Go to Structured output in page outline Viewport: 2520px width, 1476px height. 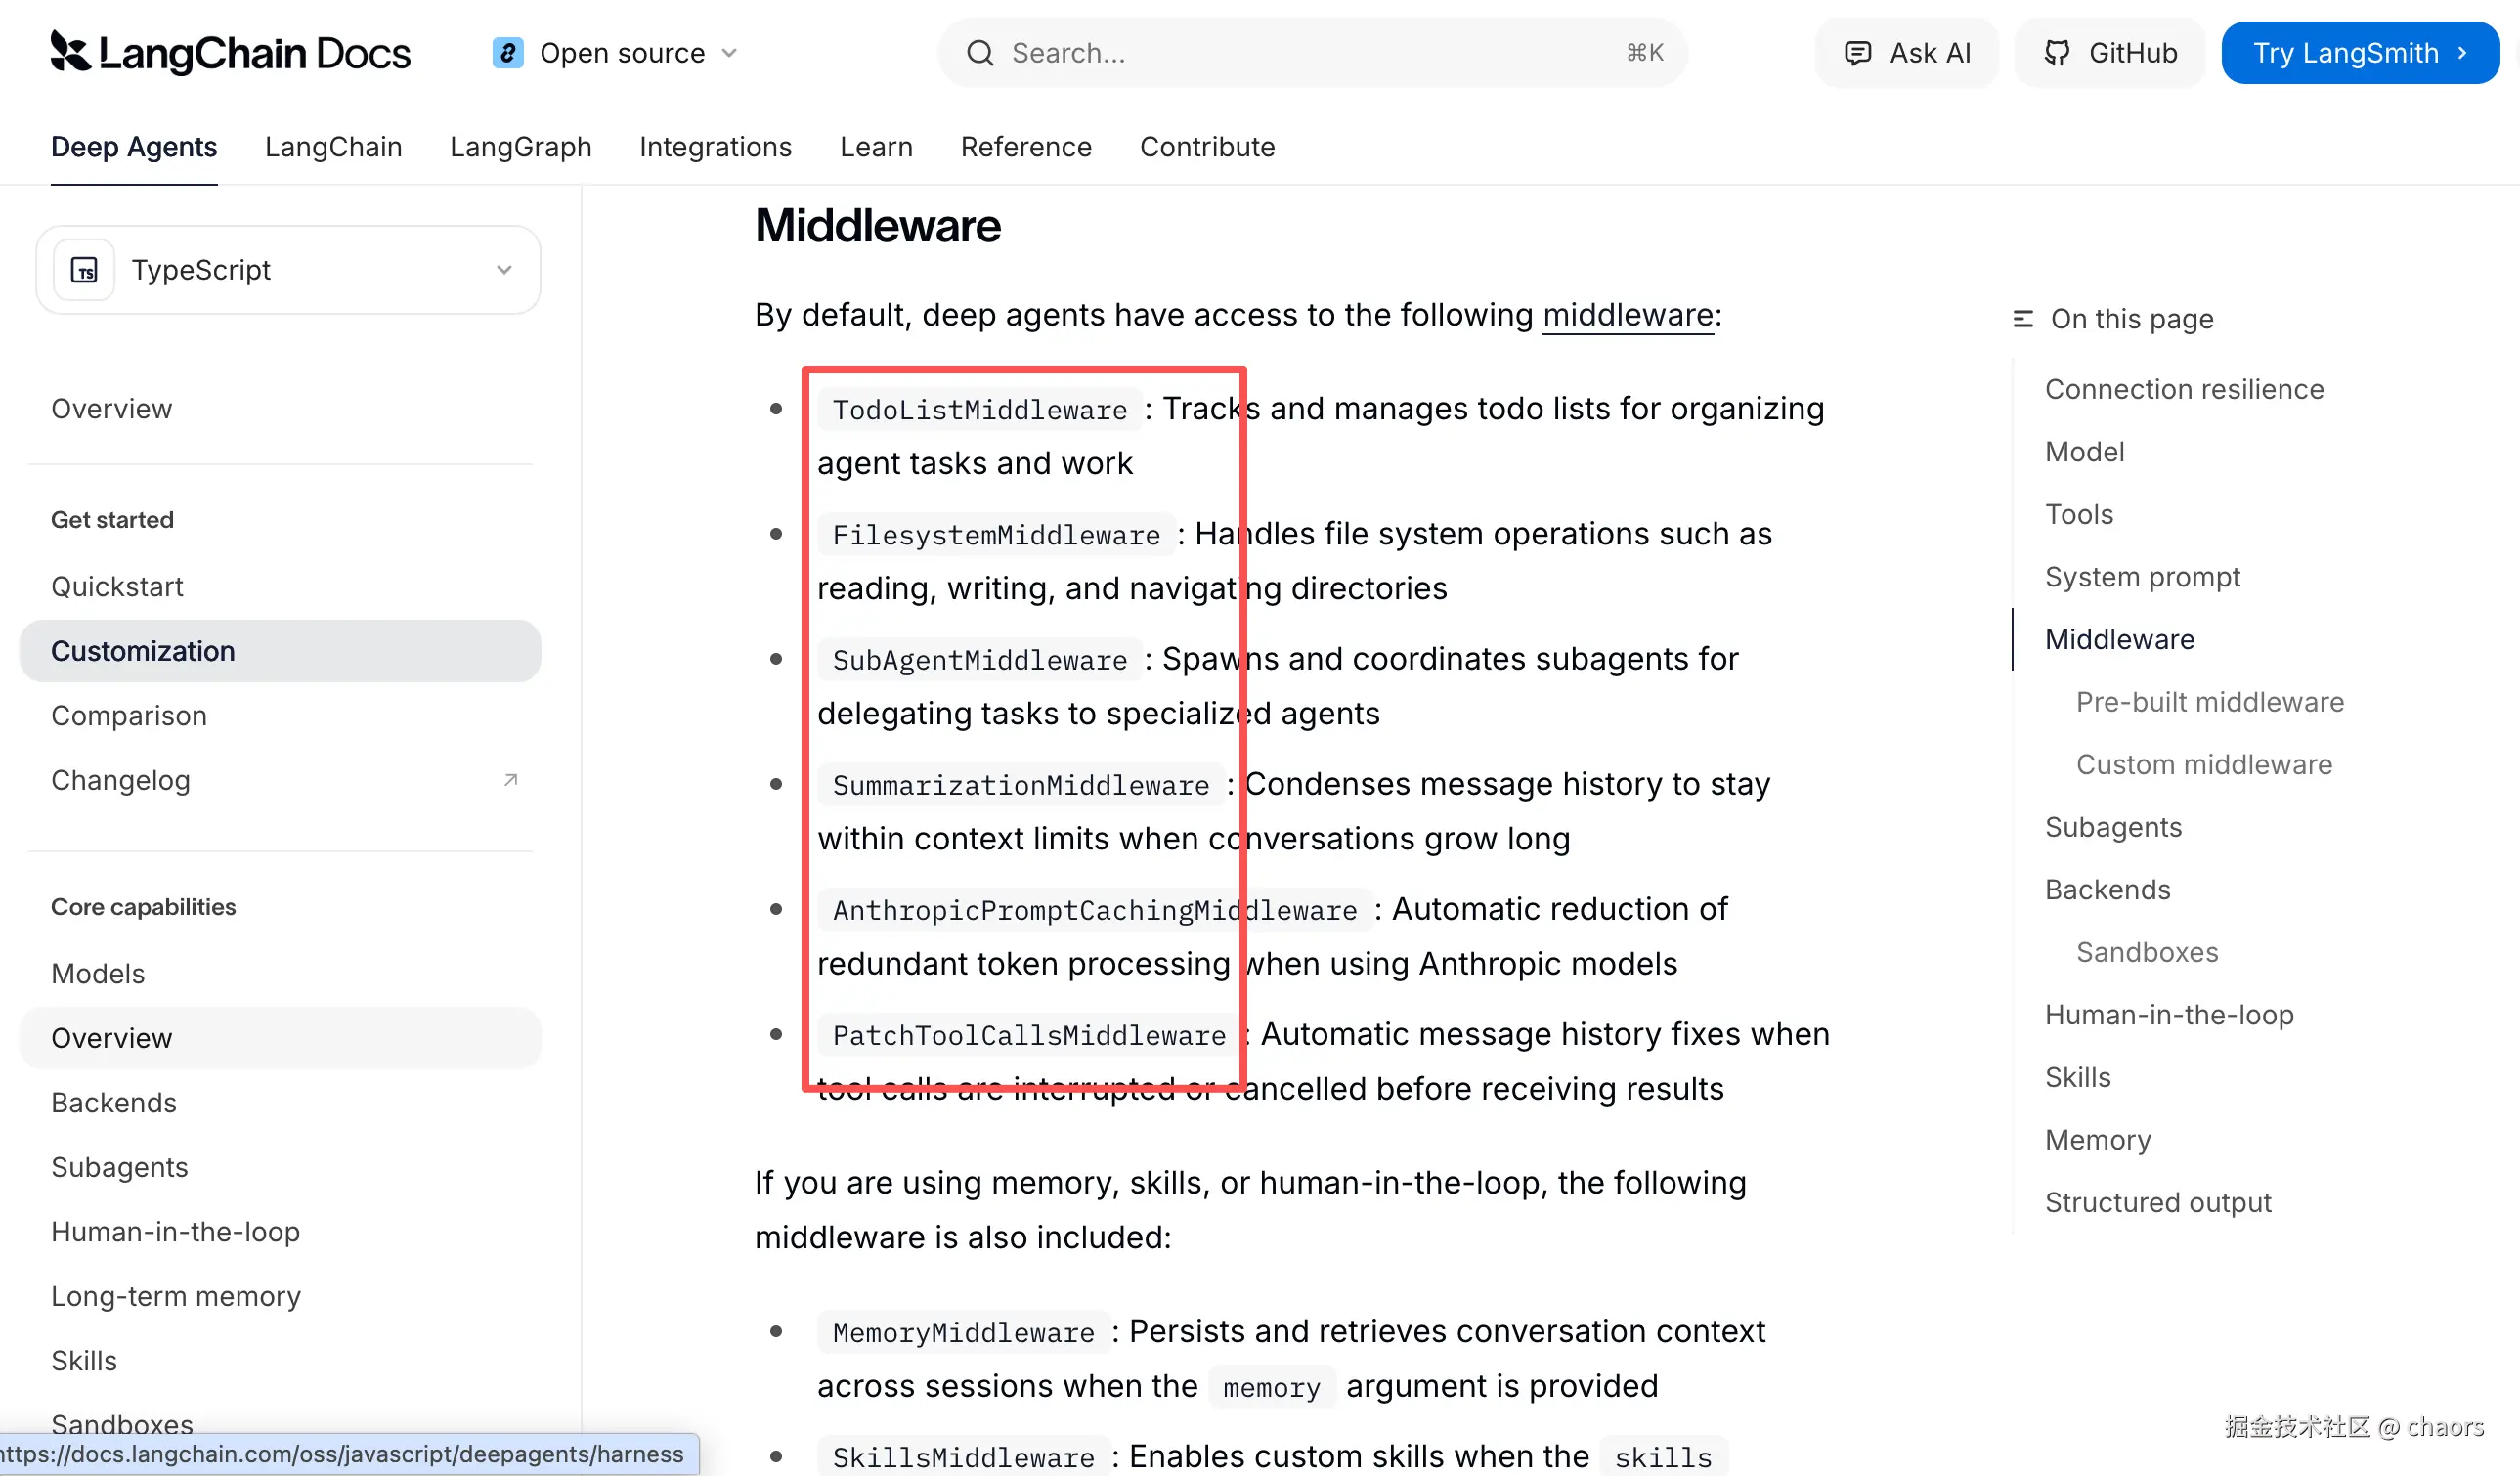point(2157,1202)
